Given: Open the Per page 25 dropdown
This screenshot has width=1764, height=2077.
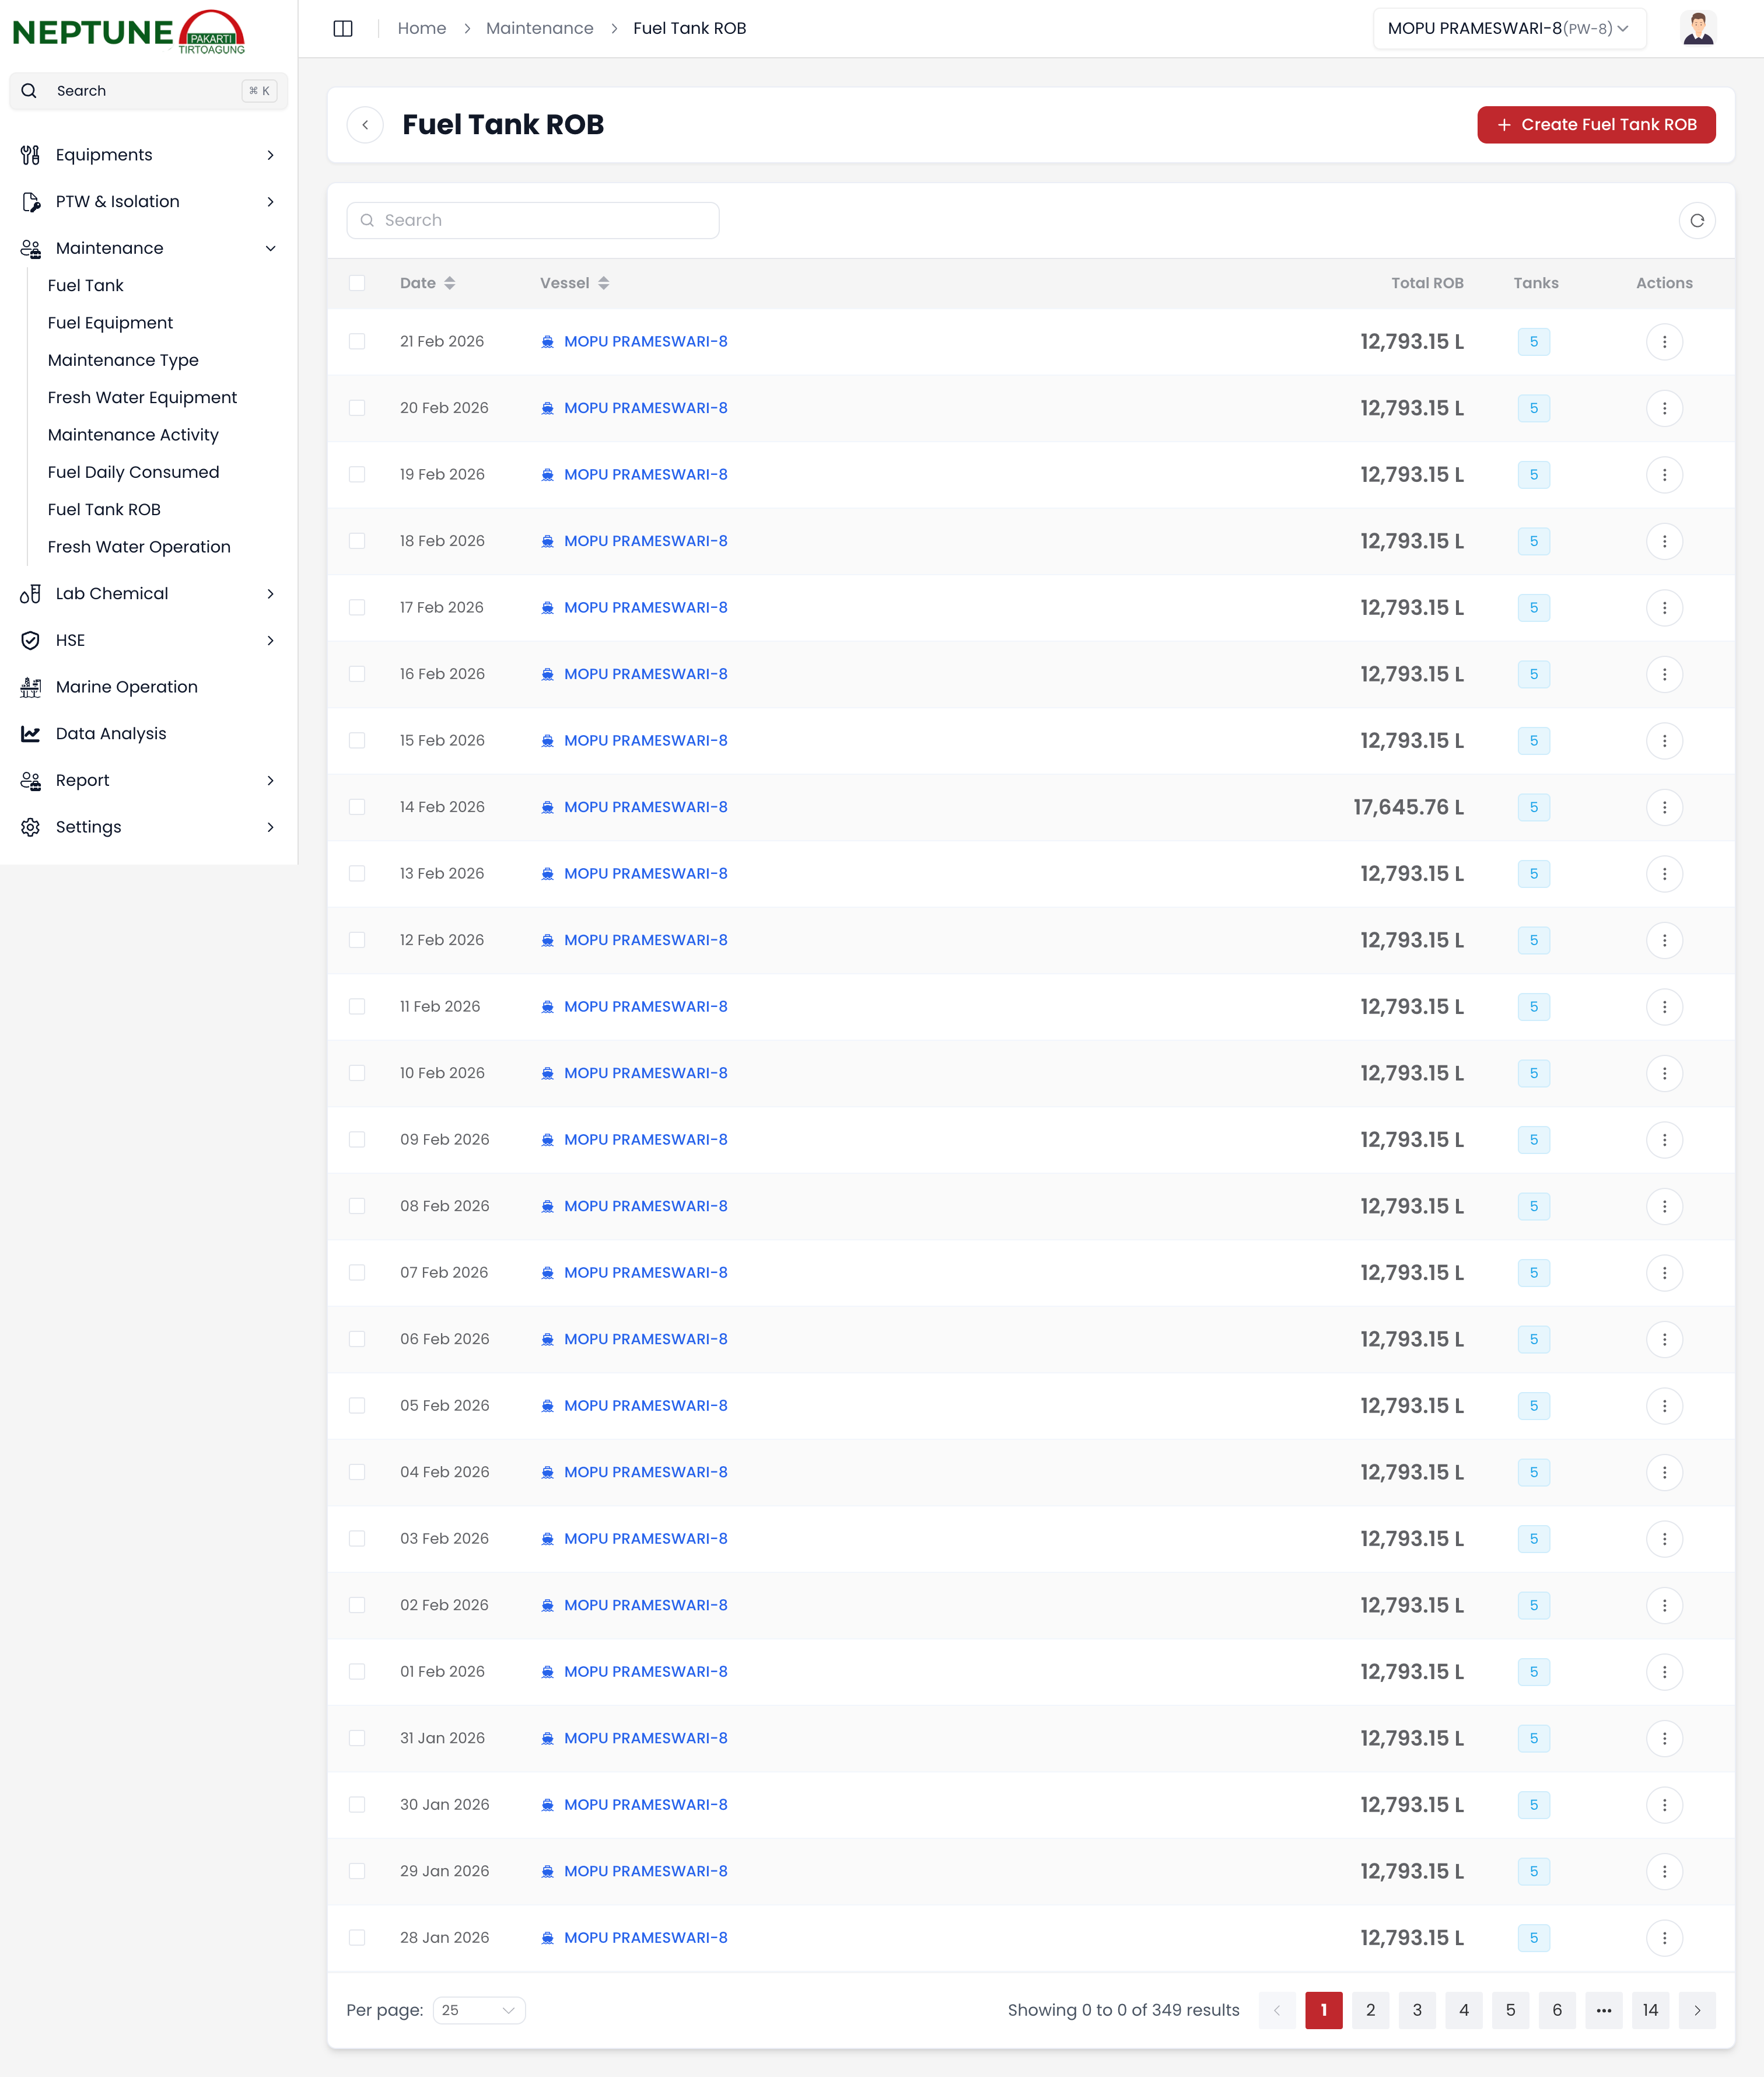Looking at the screenshot, I should (x=479, y=2009).
